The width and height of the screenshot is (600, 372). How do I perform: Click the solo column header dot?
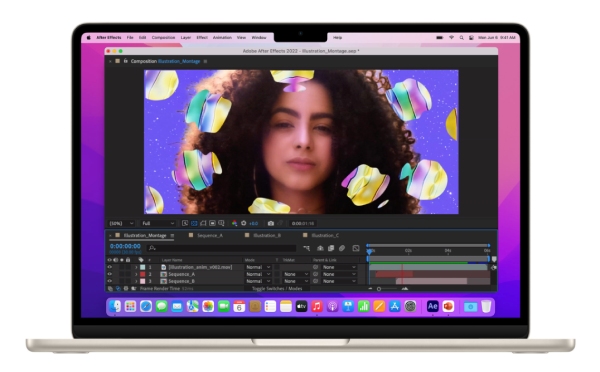tap(122, 260)
